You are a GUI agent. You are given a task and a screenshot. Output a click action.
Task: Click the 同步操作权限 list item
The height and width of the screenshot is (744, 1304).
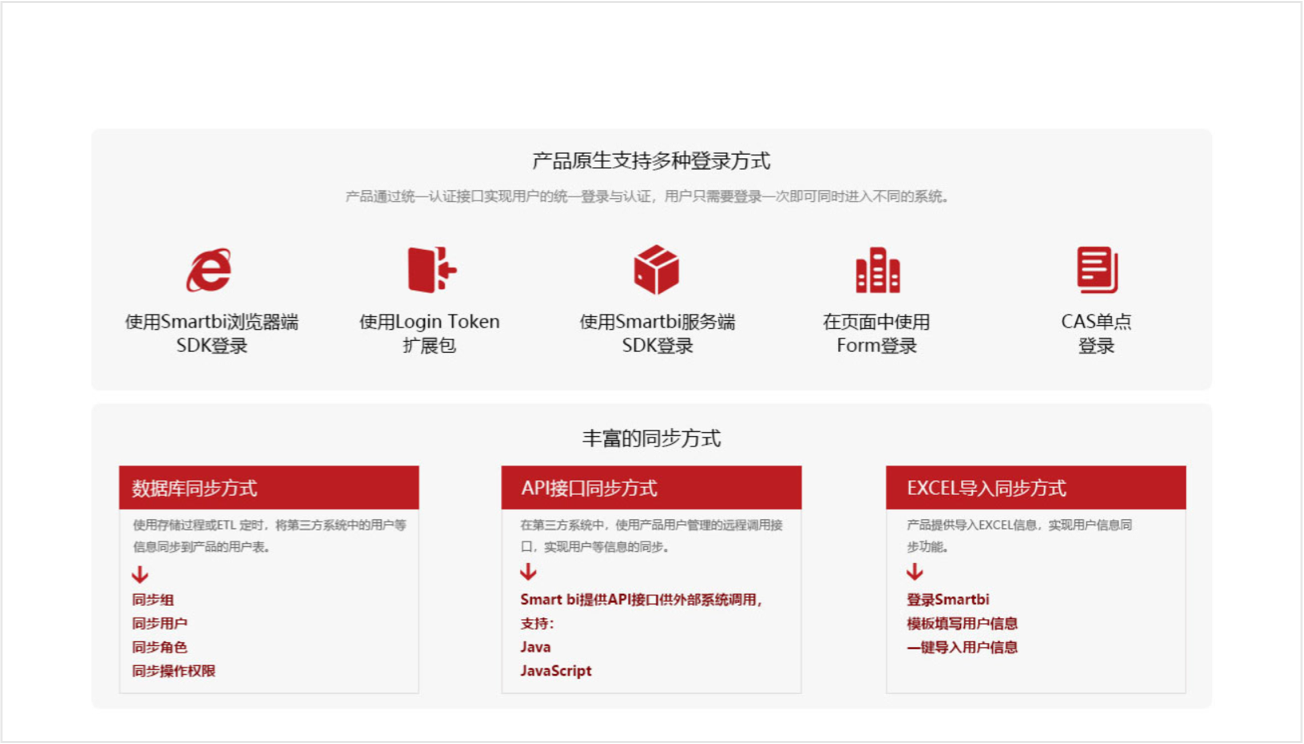click(174, 671)
